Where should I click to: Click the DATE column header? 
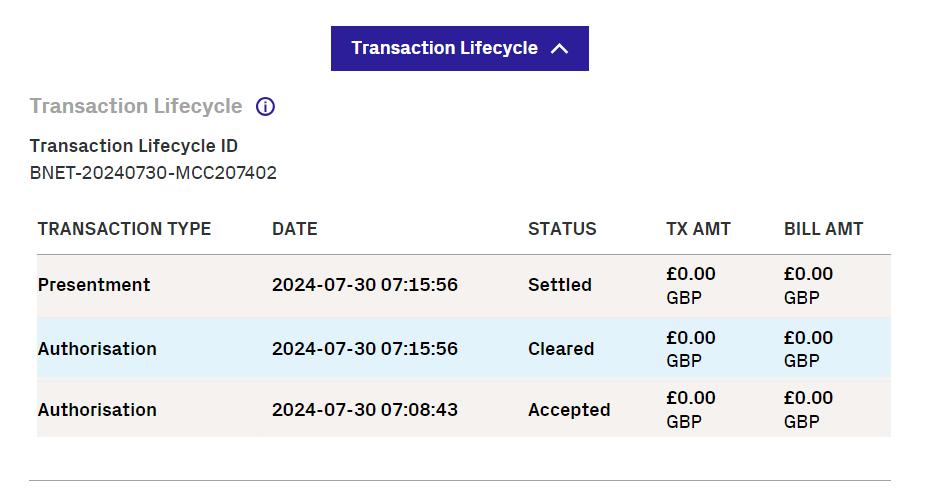pos(294,229)
